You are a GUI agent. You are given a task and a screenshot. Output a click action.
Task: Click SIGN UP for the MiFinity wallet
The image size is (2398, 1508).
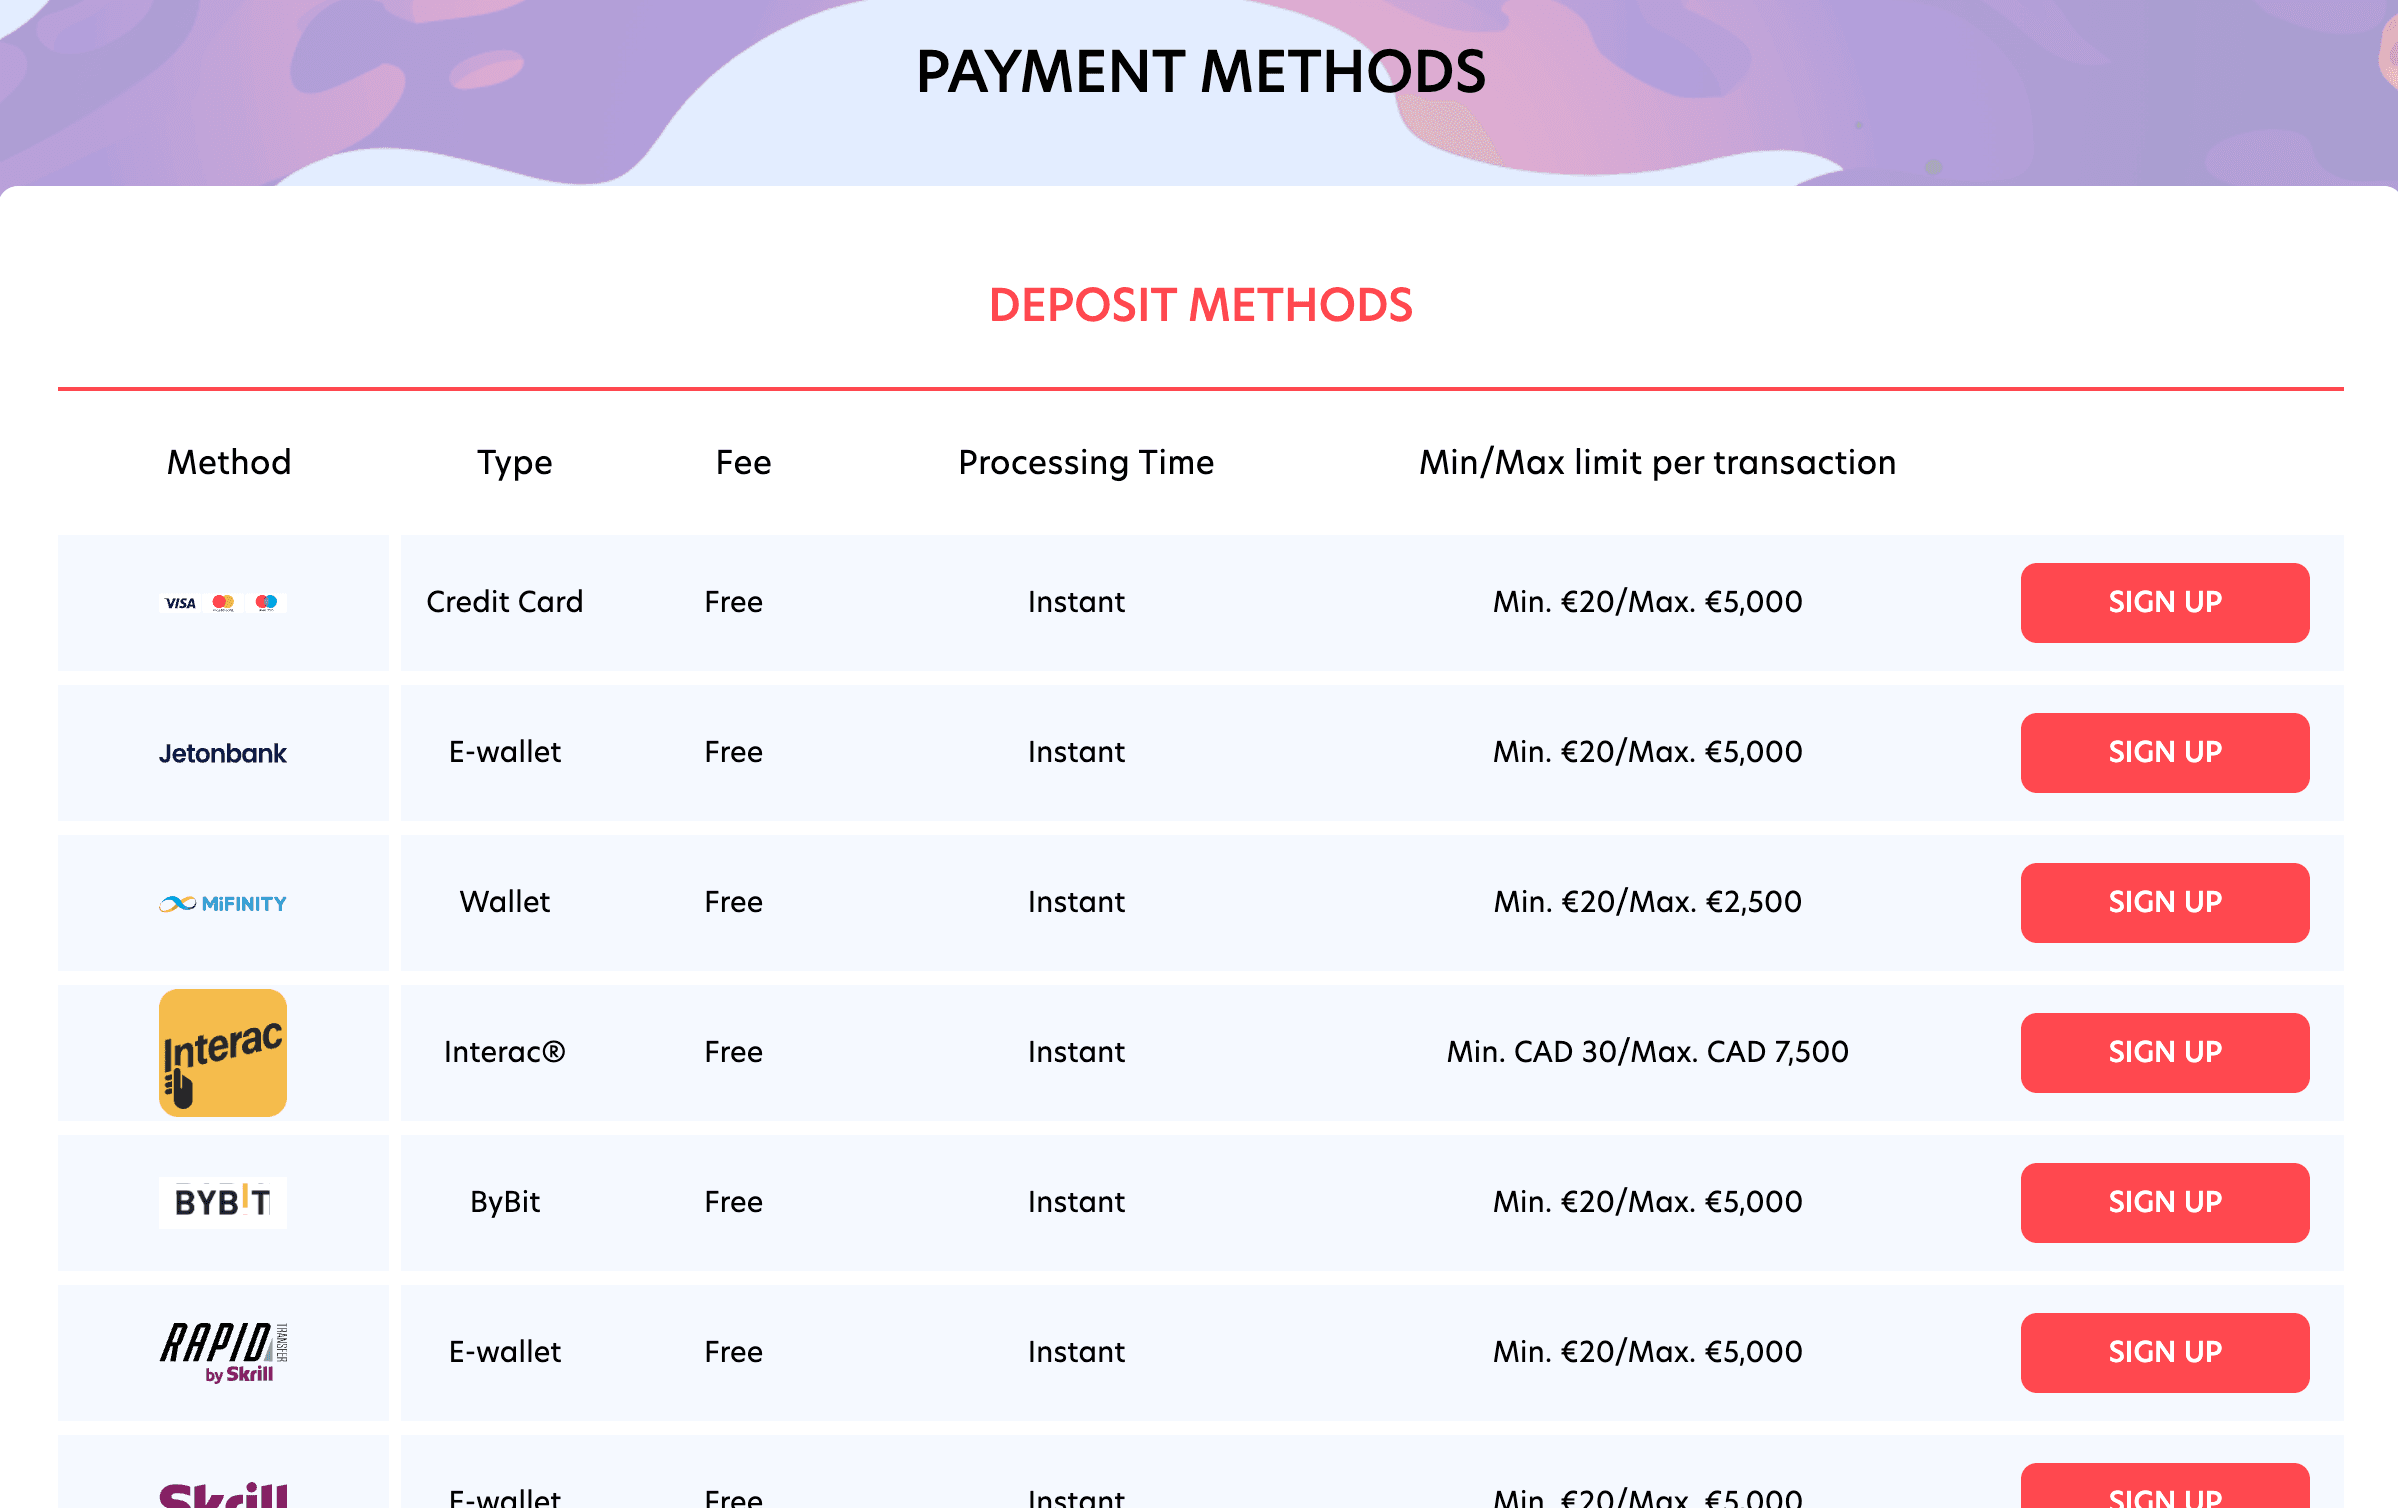[x=2165, y=902]
